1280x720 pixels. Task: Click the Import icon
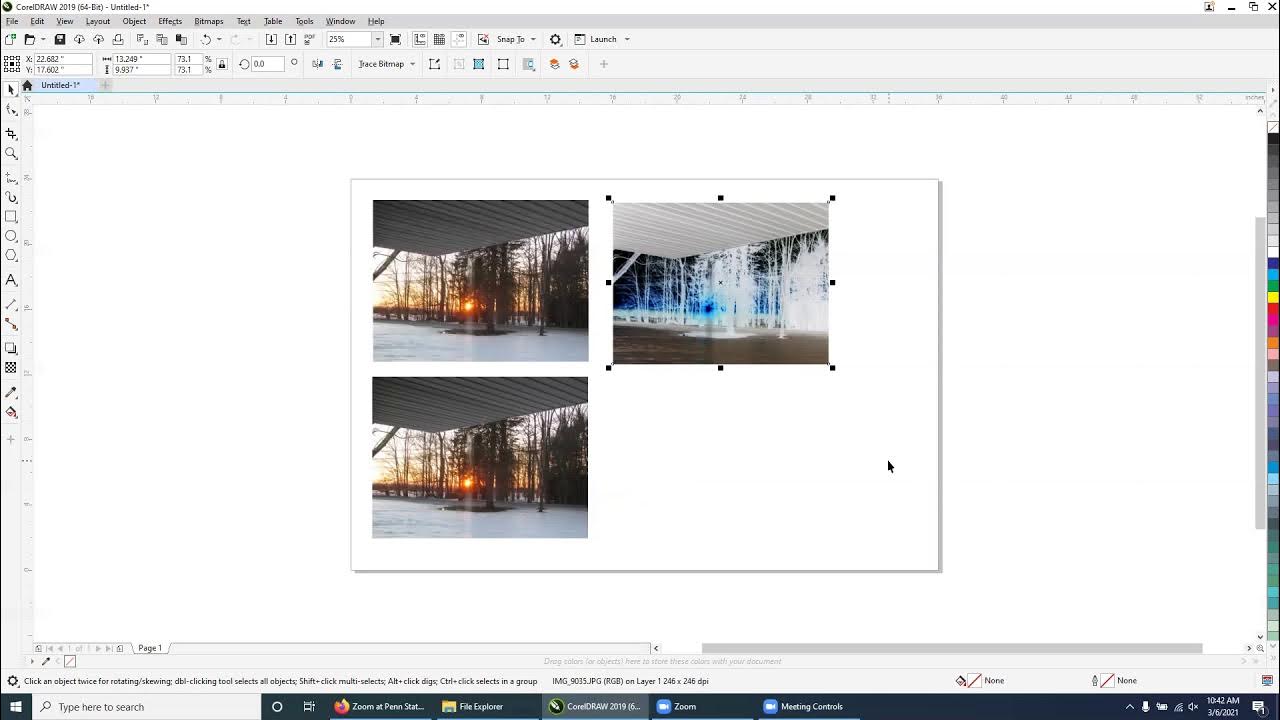click(271, 39)
